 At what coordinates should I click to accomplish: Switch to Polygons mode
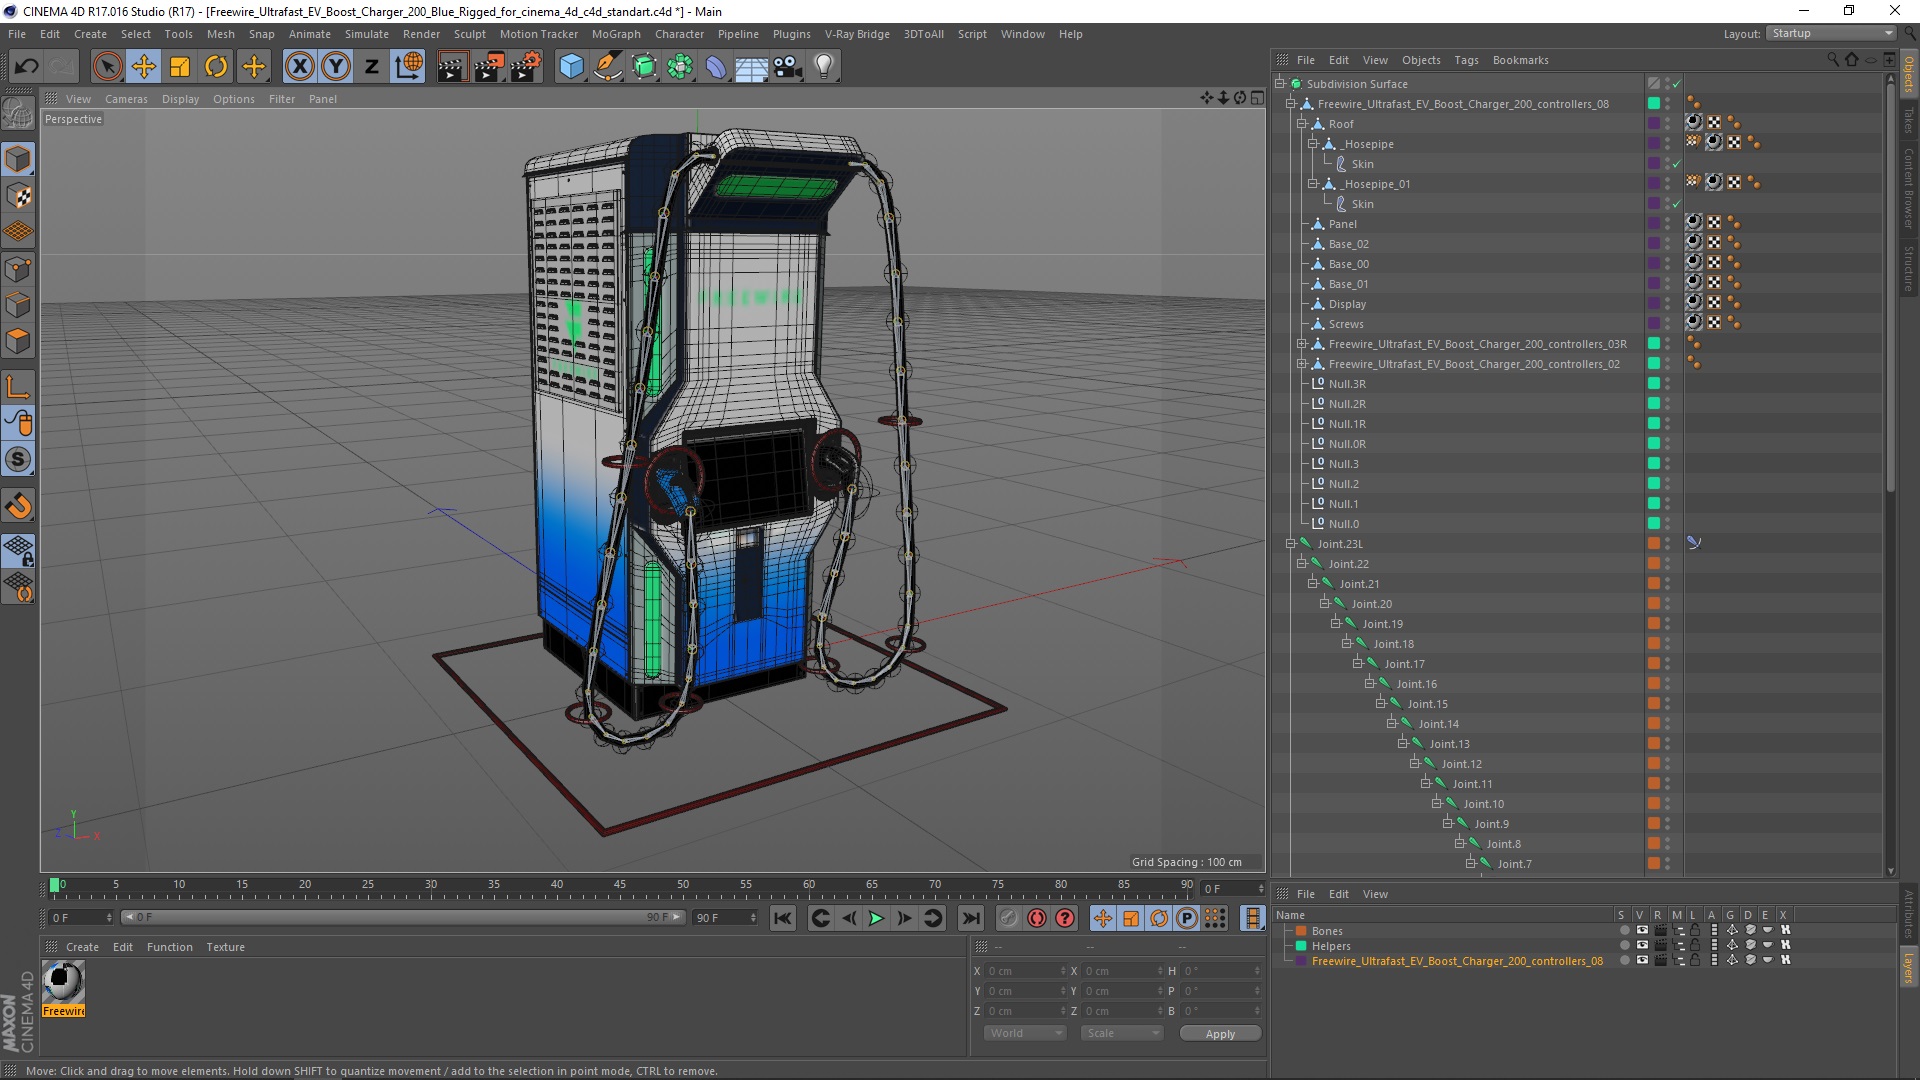click(x=18, y=341)
